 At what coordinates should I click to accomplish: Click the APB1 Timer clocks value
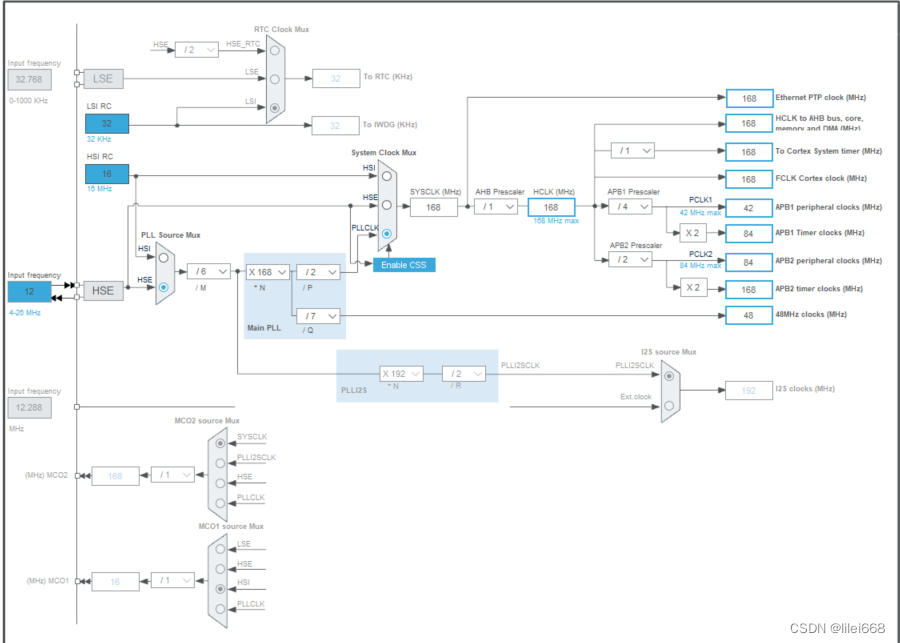coord(749,234)
